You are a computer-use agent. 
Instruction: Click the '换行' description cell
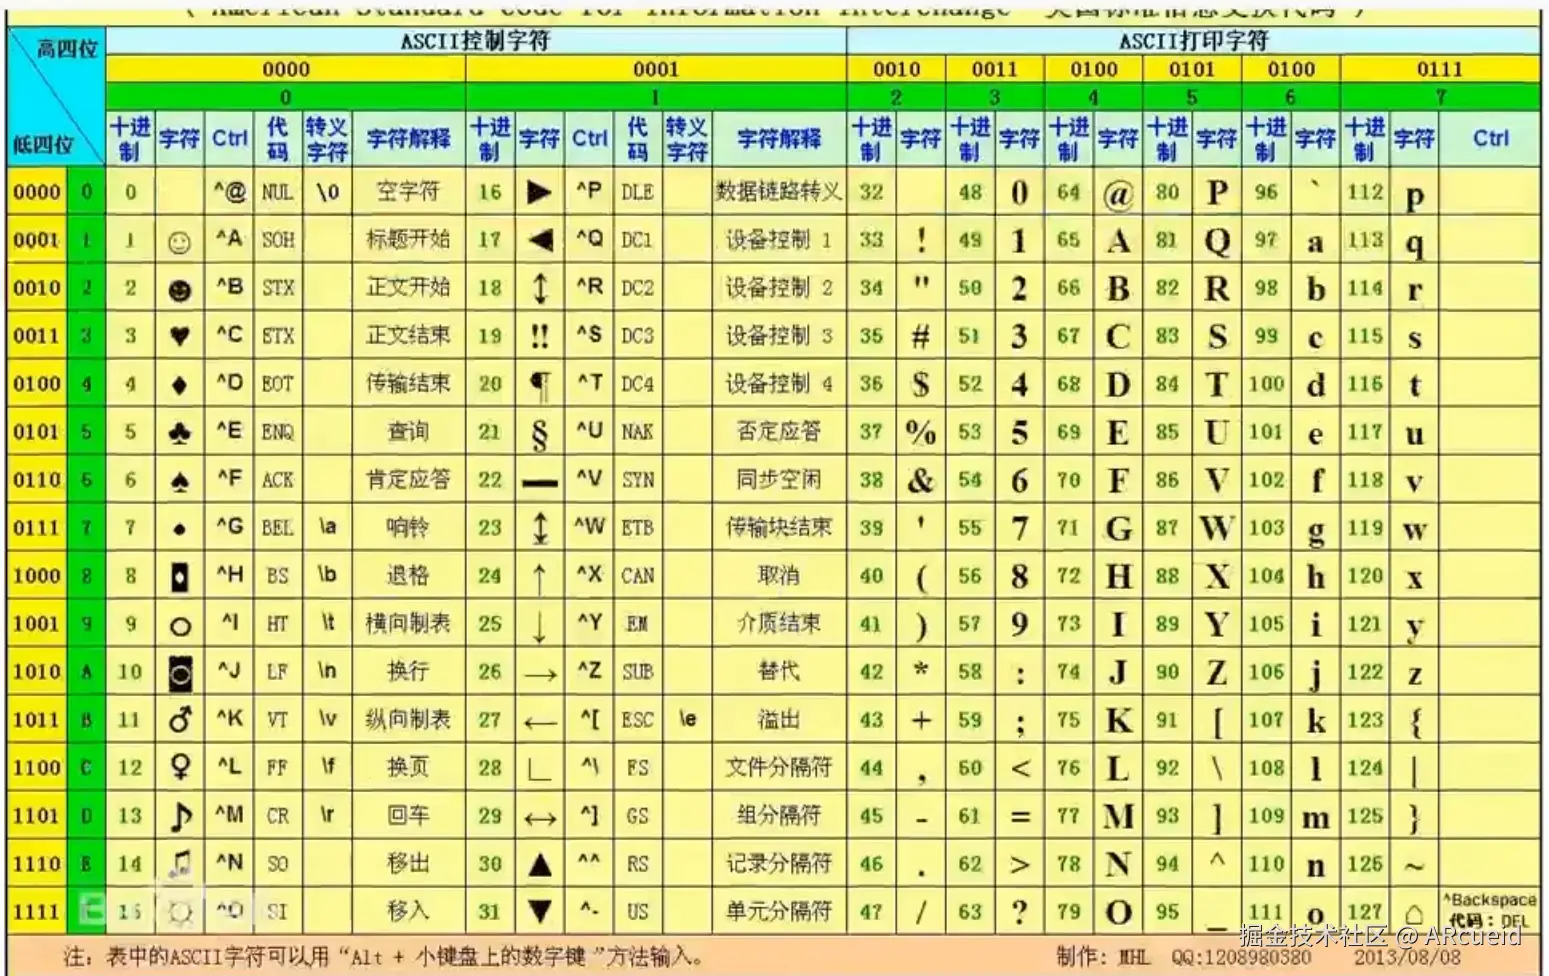click(x=408, y=671)
